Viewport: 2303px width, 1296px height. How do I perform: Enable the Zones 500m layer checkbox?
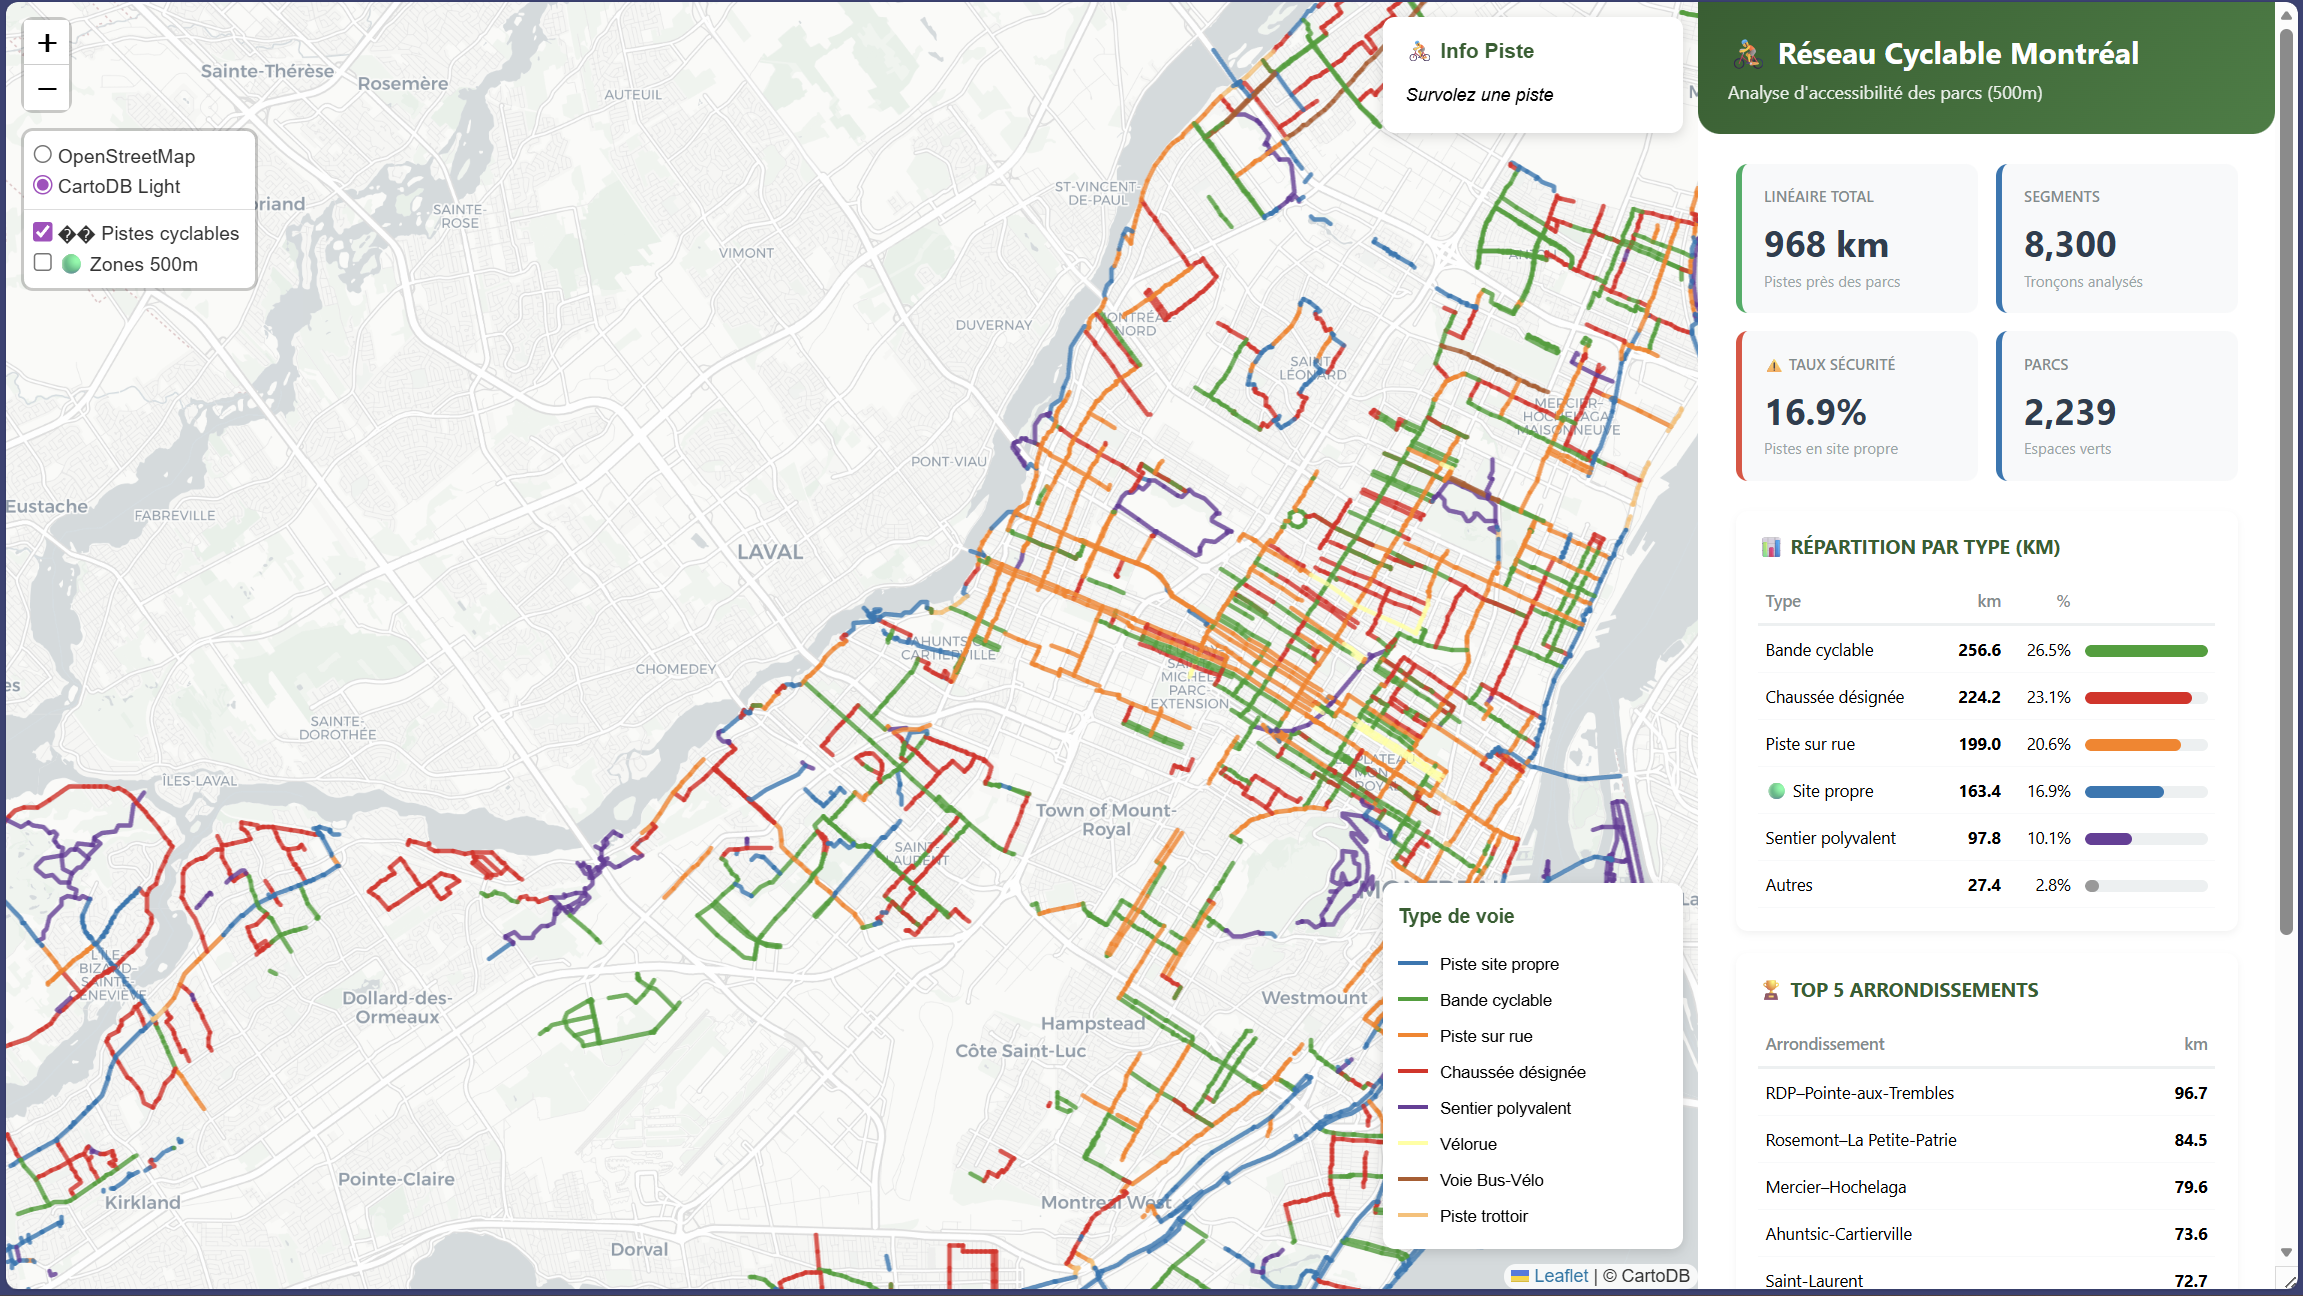[43, 263]
